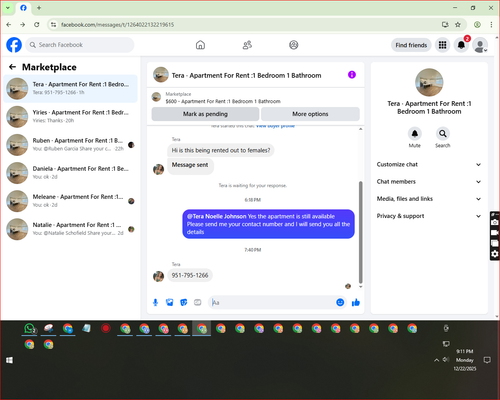The width and height of the screenshot is (500, 400).
Task: Open Windows notification center icon
Action: click(487, 360)
